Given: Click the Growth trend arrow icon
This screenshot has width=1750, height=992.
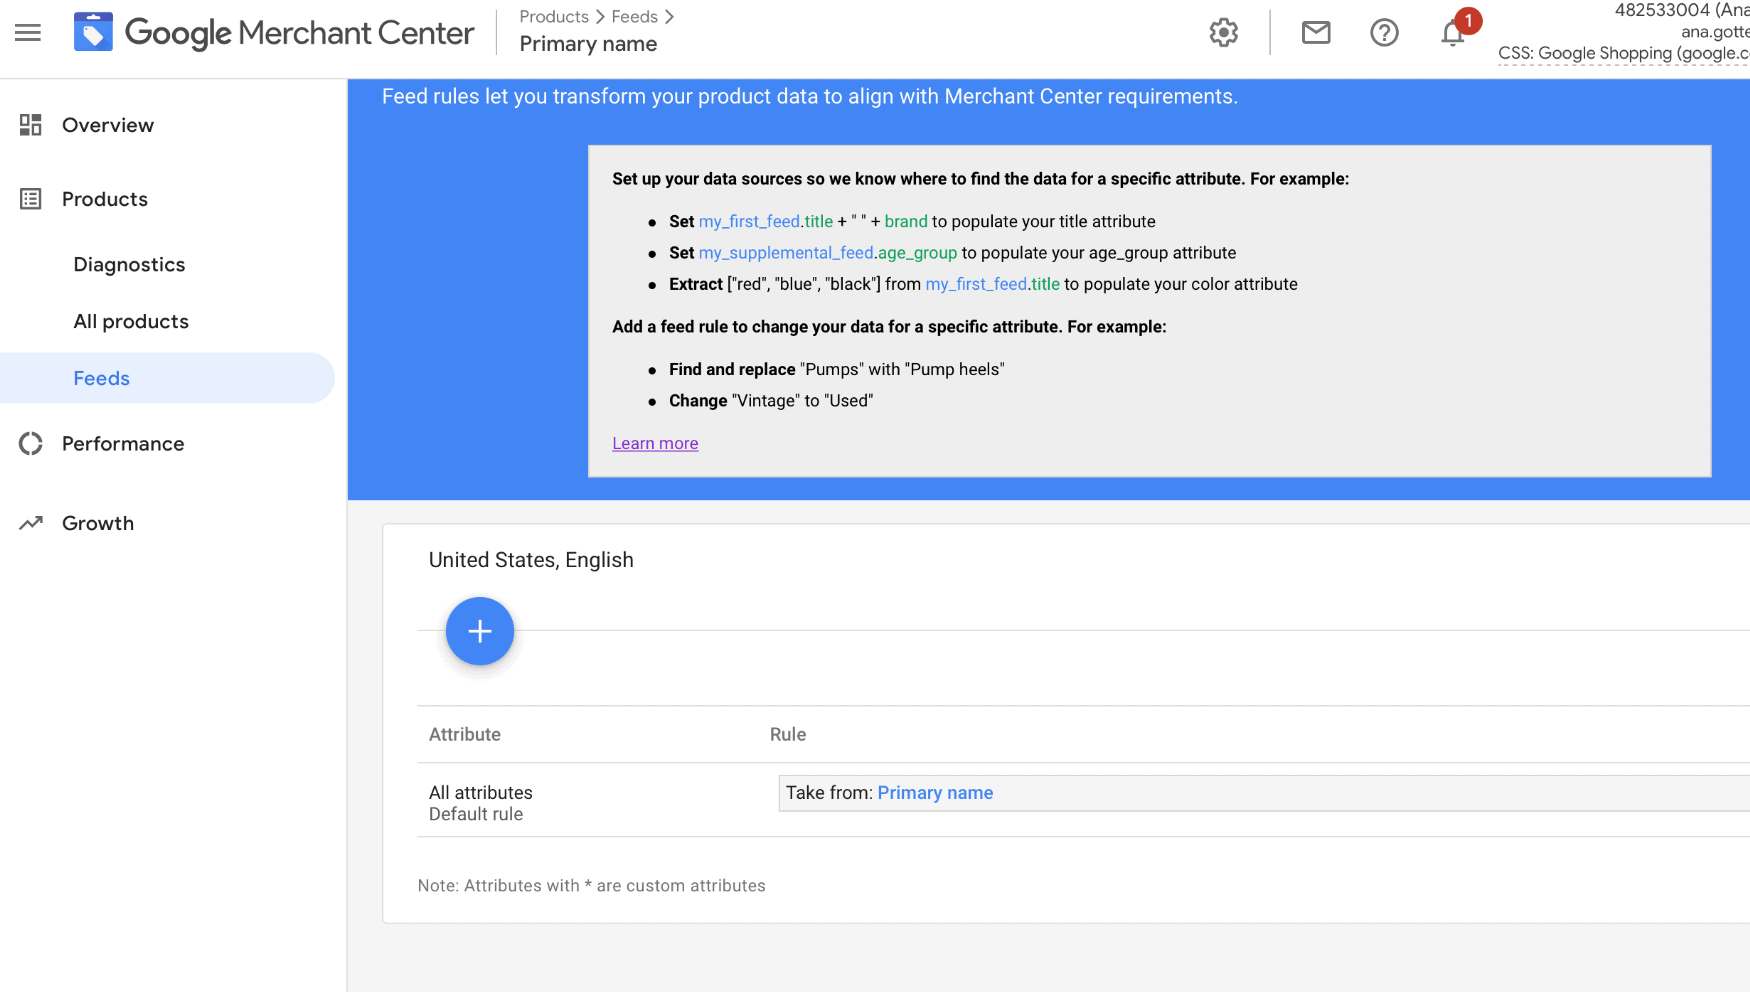Looking at the screenshot, I should pyautogui.click(x=31, y=523).
